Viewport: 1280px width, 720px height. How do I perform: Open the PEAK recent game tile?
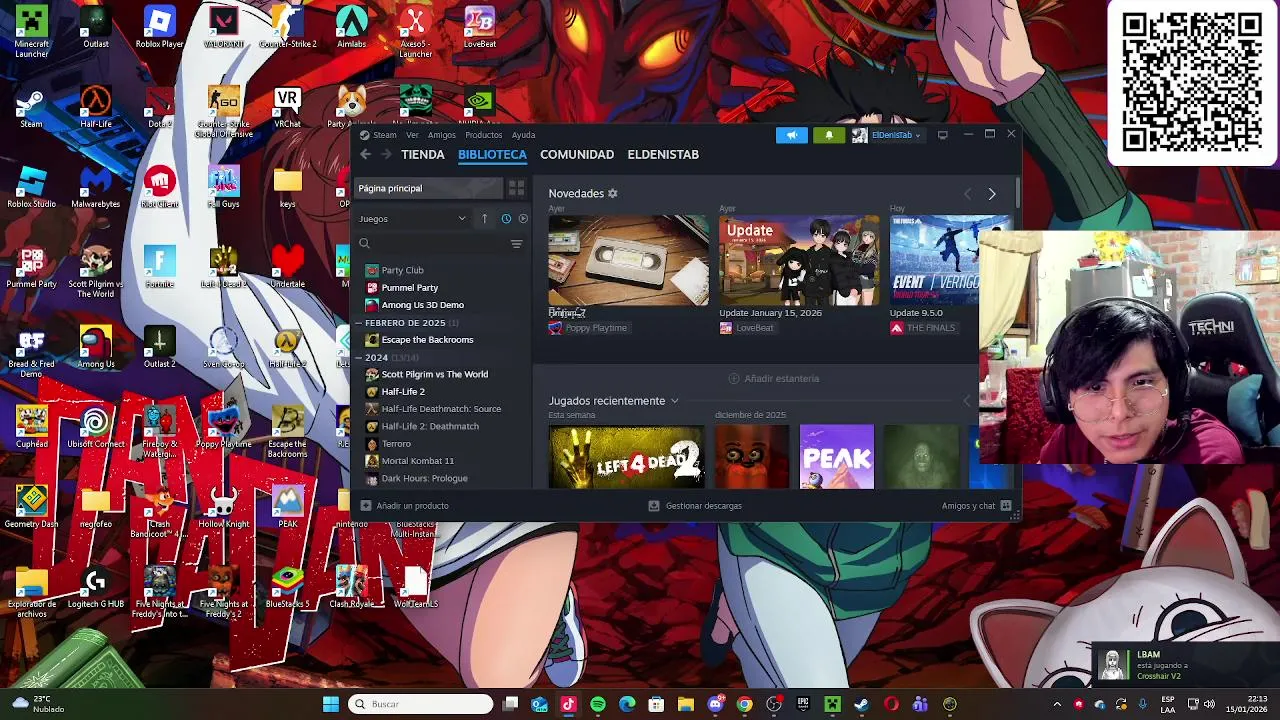[x=837, y=457]
